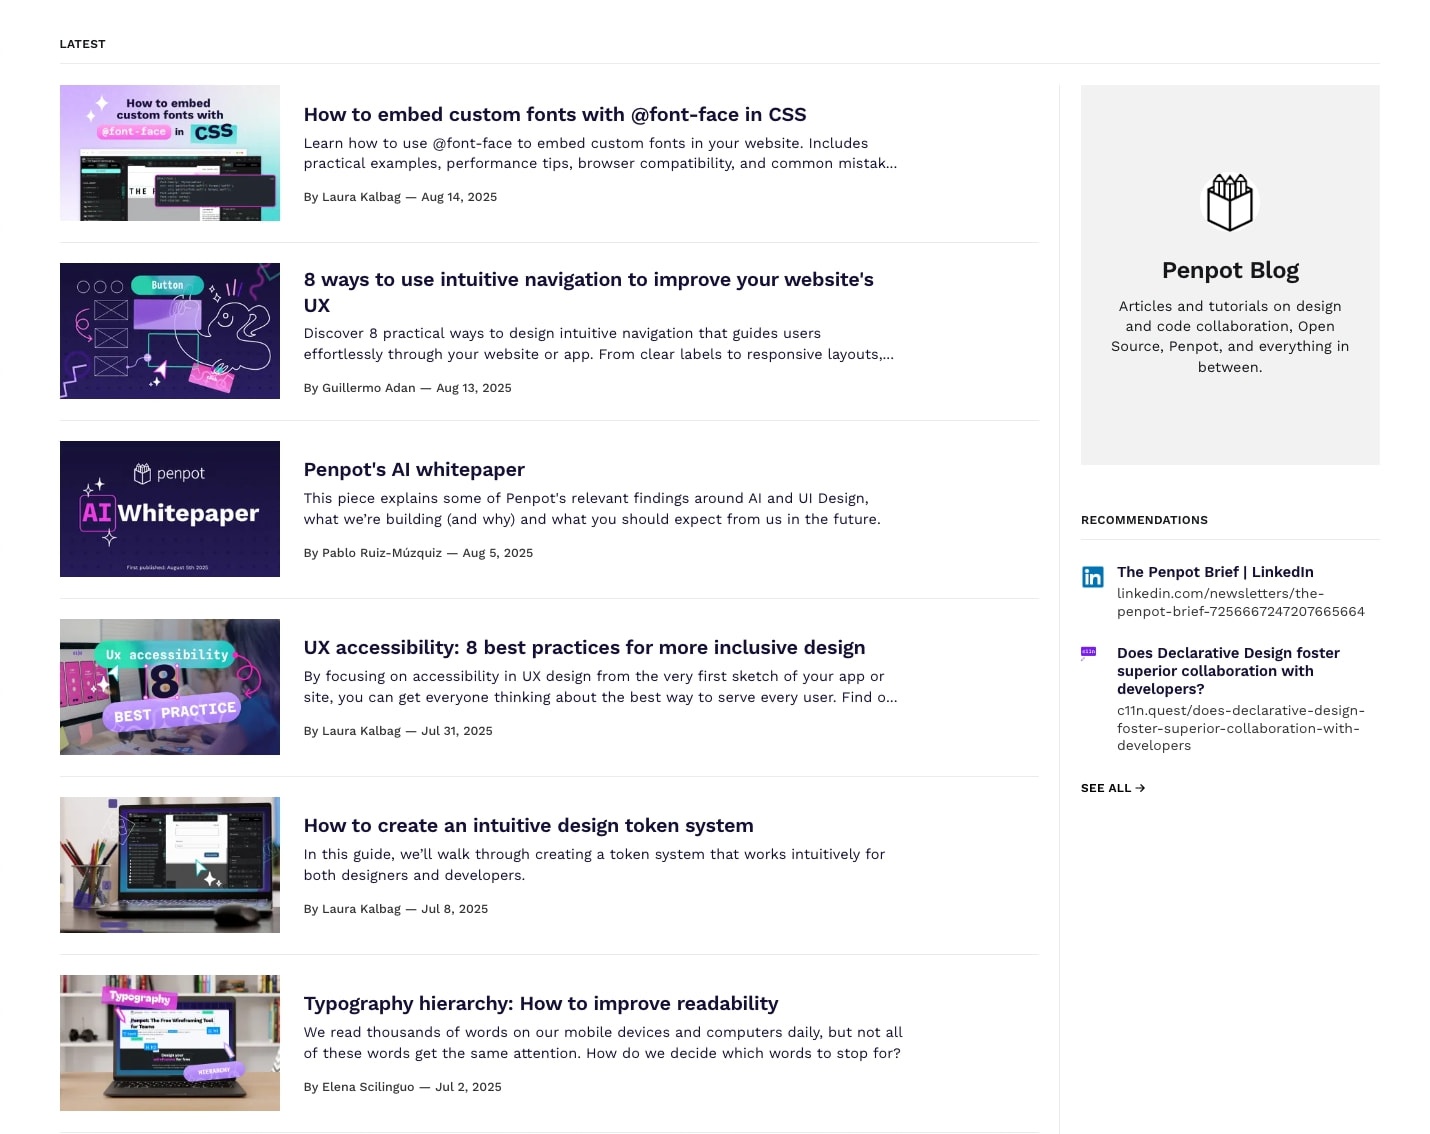
Task: Click the LinkedIn icon beside Penpot Brief
Action: coord(1093,577)
